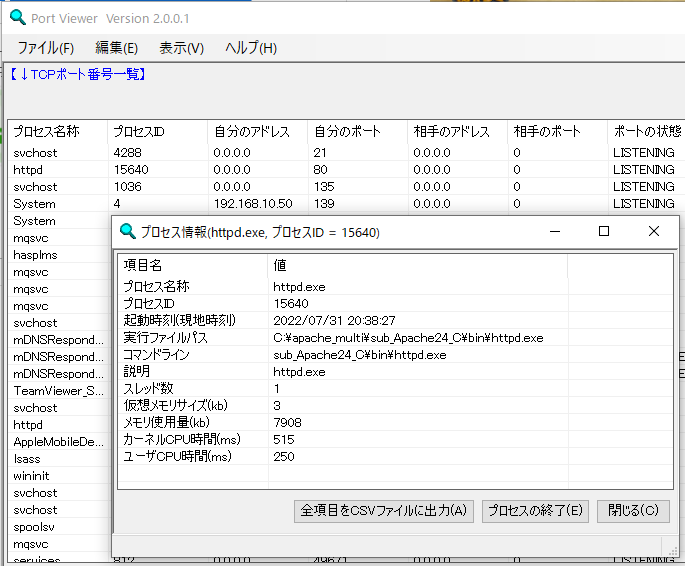Select the hasplms process row
Viewport: 685px width, 566px height.
click(58, 255)
